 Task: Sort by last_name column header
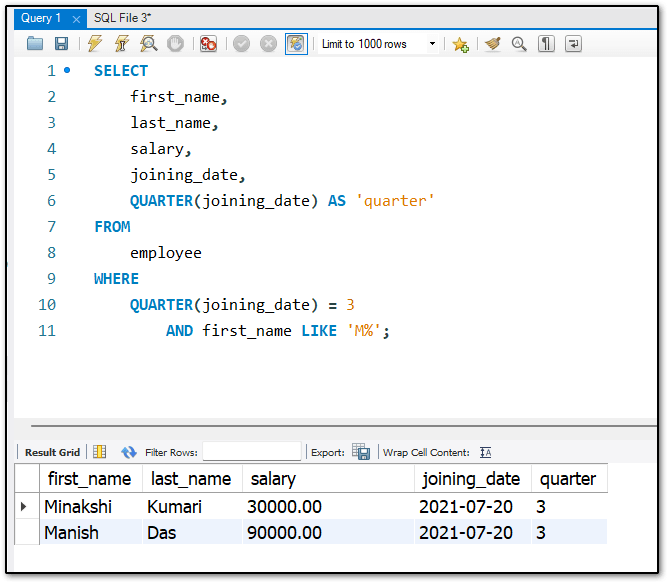pyautogui.click(x=192, y=479)
